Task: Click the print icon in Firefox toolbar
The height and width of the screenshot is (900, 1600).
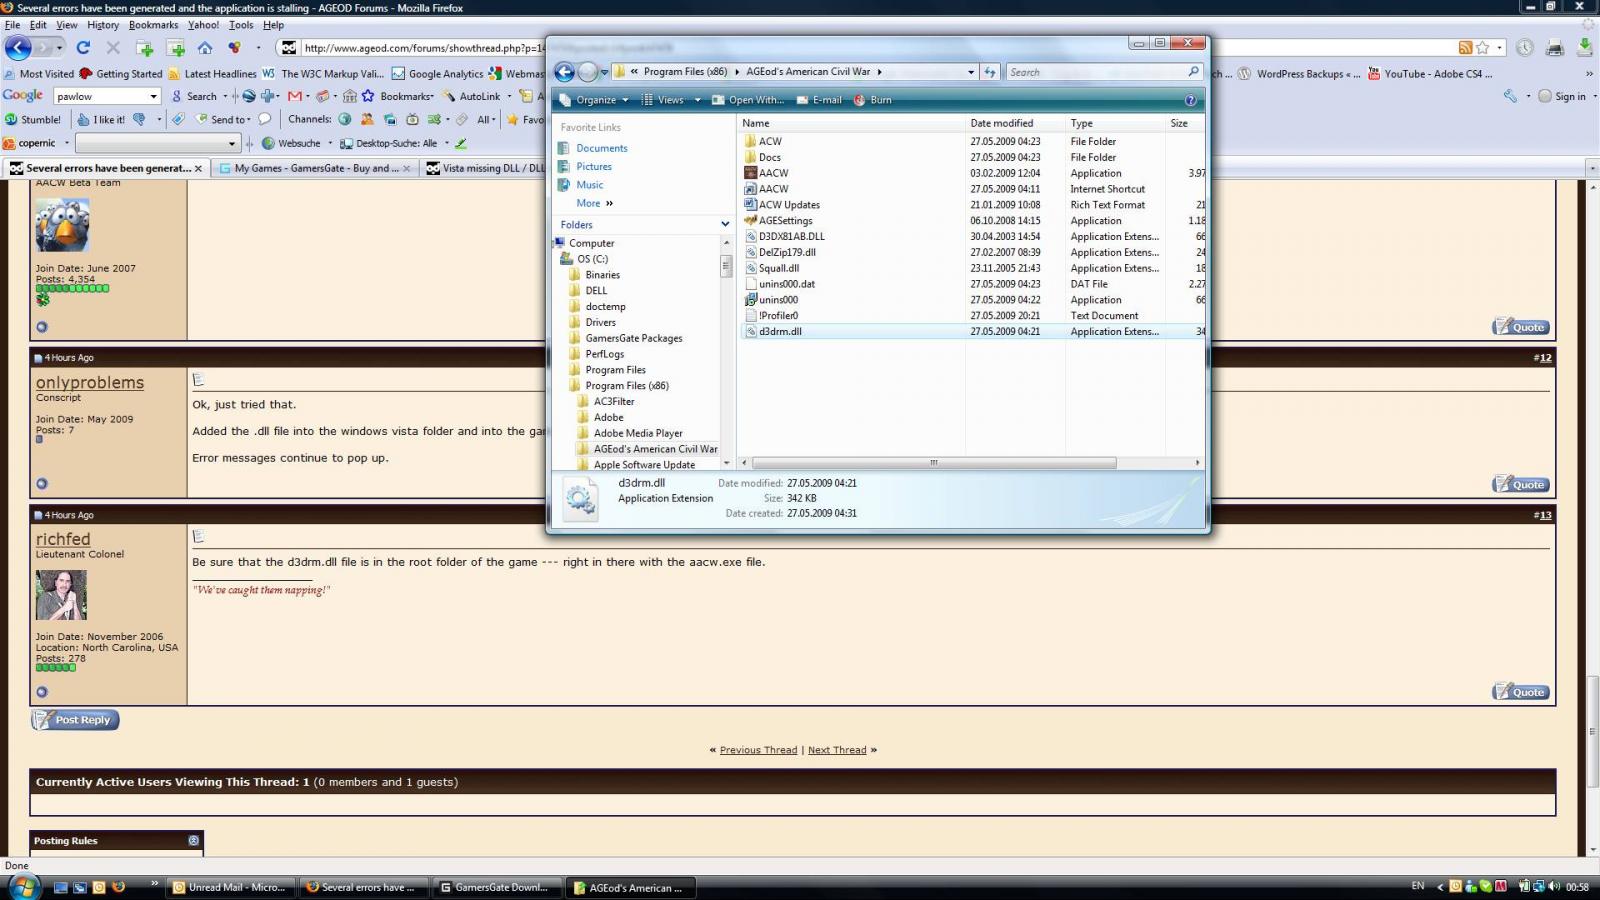Action: 1554,48
